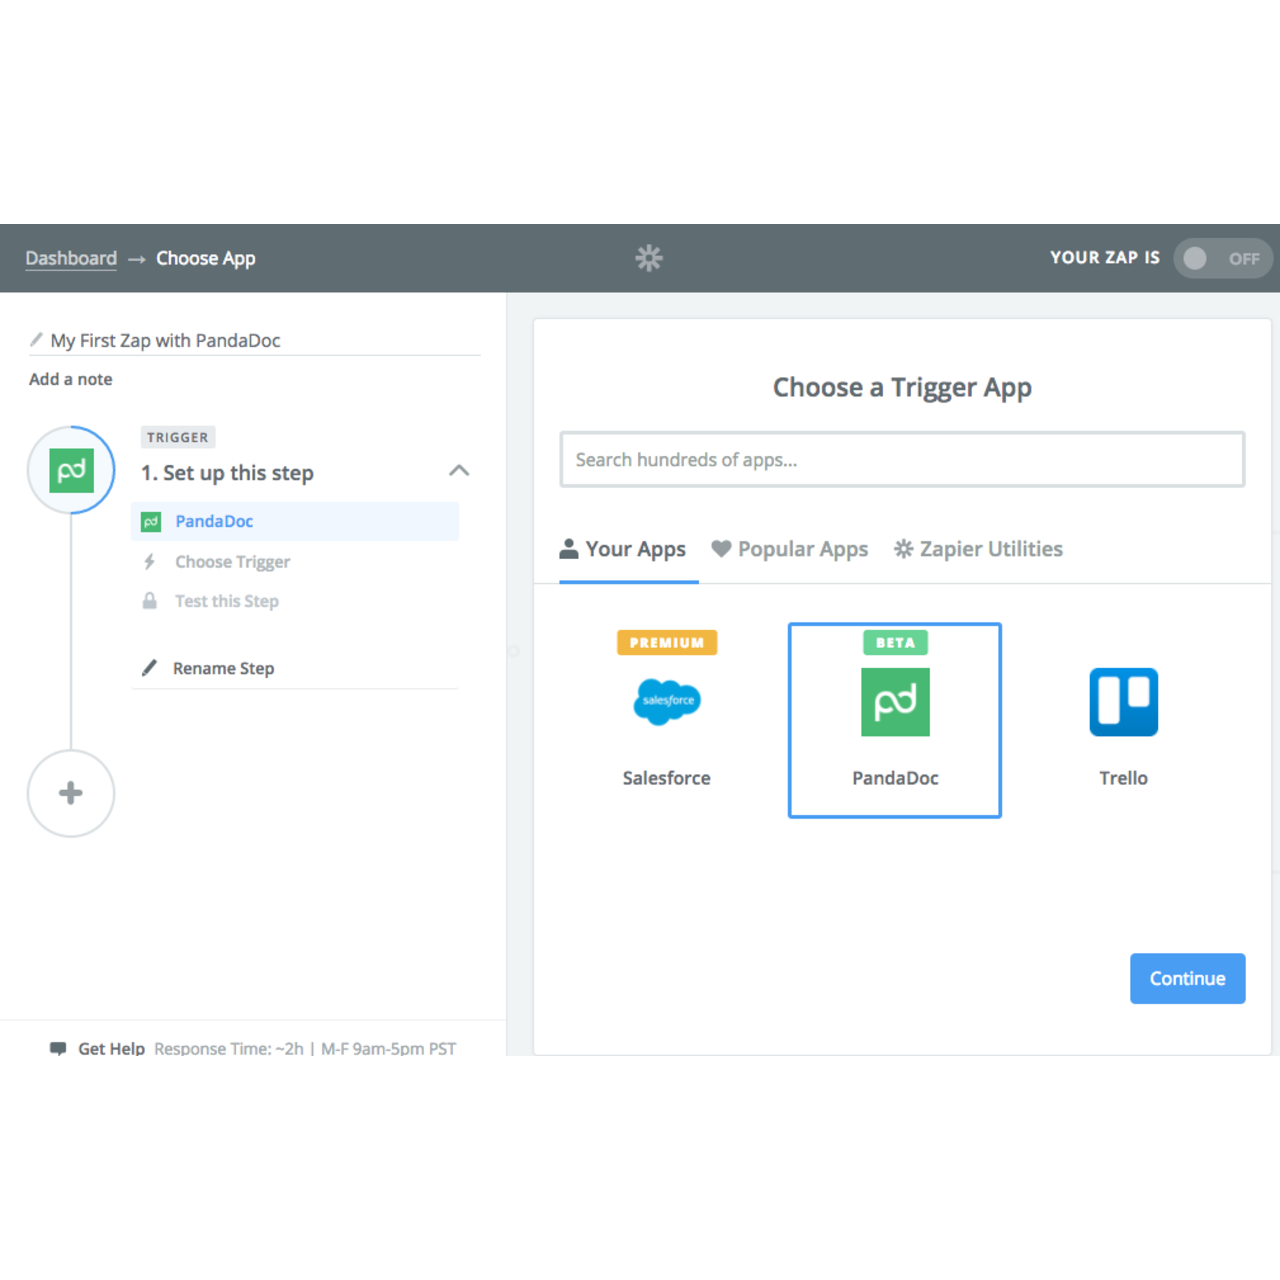The image size is (1280, 1280).
Task: Open the Choose Trigger substep
Action: click(x=232, y=562)
